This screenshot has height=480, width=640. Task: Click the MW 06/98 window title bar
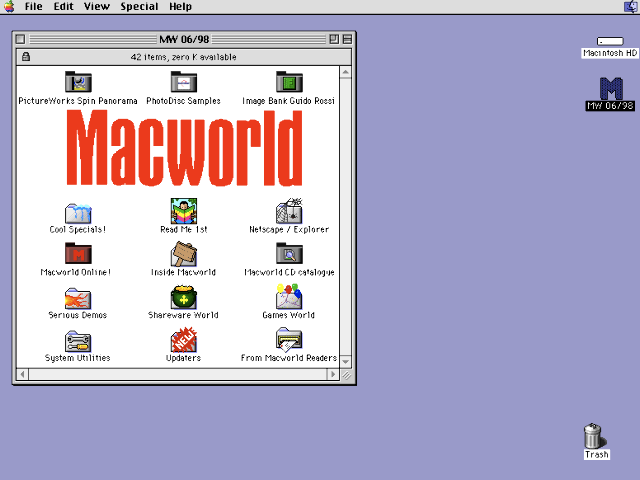pos(184,39)
